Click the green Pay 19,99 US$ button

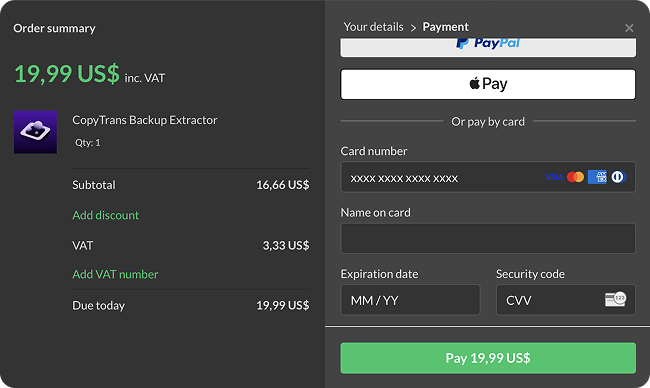pyautogui.click(x=488, y=358)
